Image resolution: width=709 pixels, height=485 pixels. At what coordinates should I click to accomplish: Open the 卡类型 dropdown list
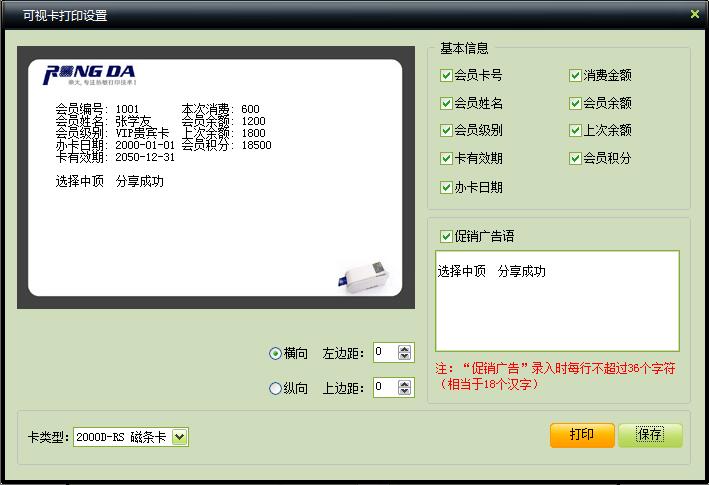tap(179, 436)
